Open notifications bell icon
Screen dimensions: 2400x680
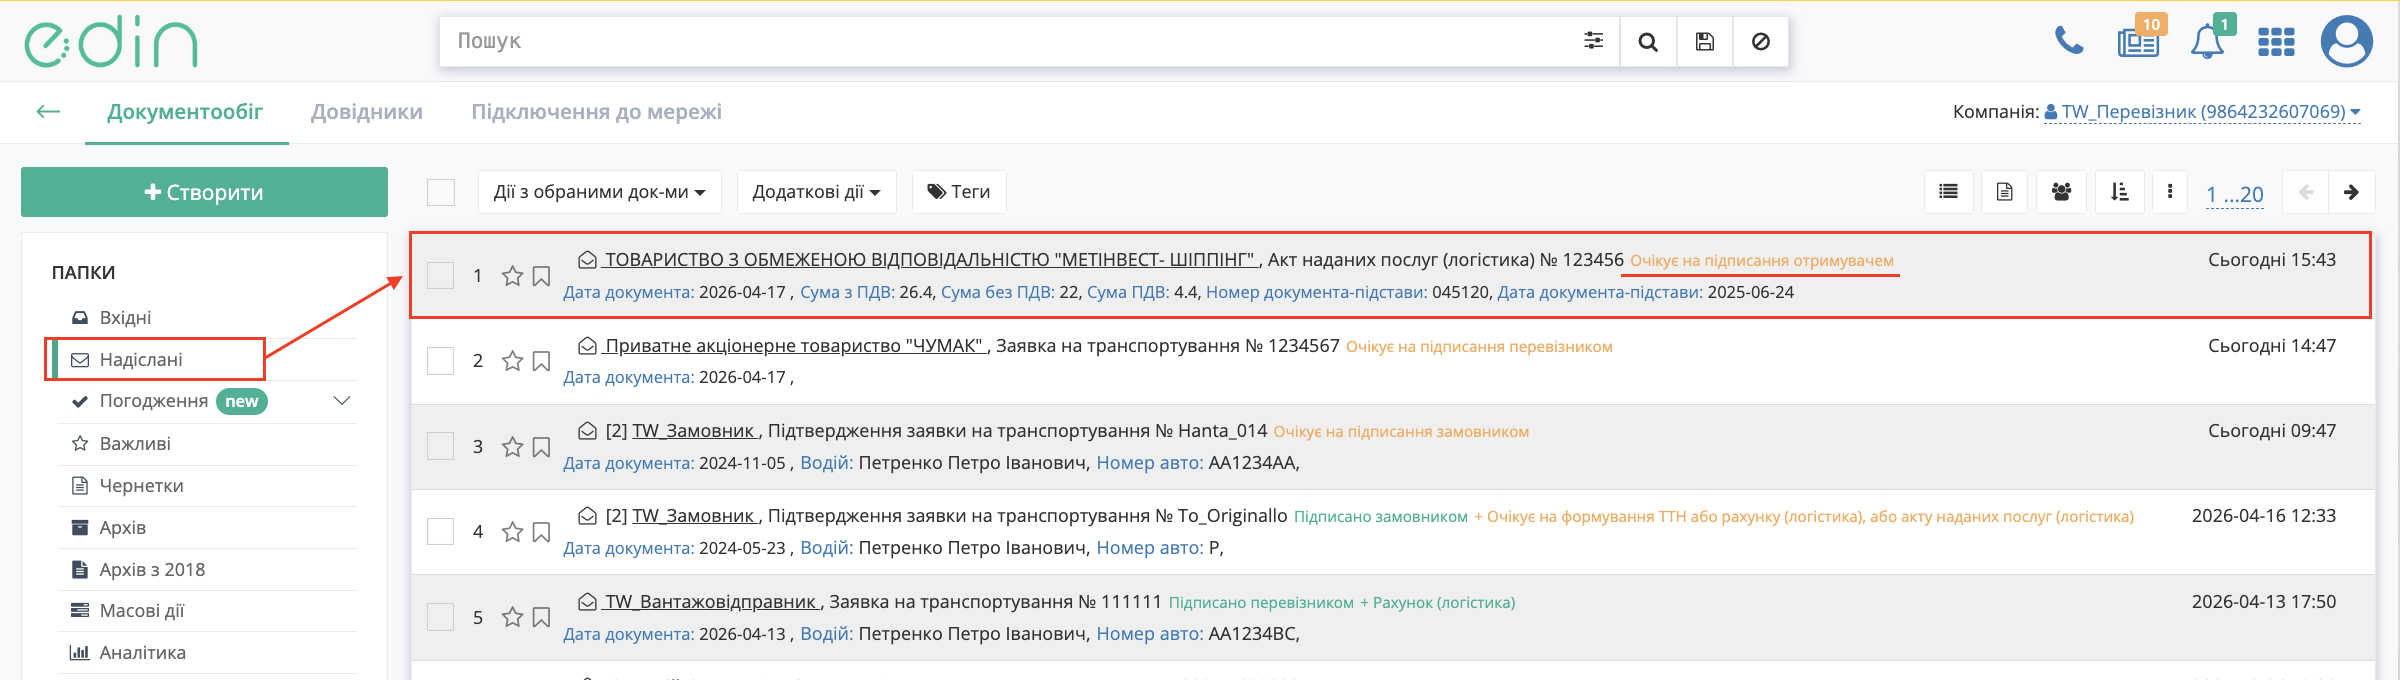tap(2207, 43)
